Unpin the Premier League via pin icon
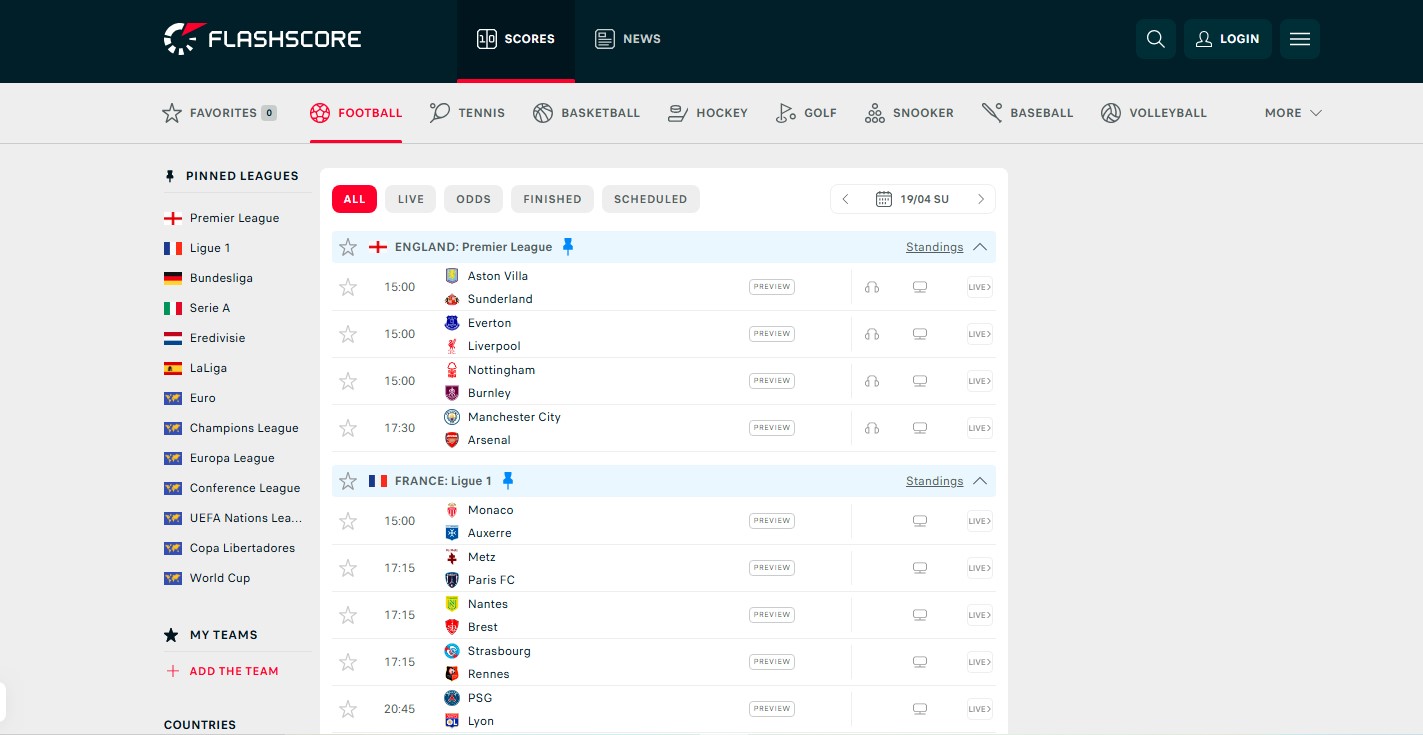 [568, 246]
